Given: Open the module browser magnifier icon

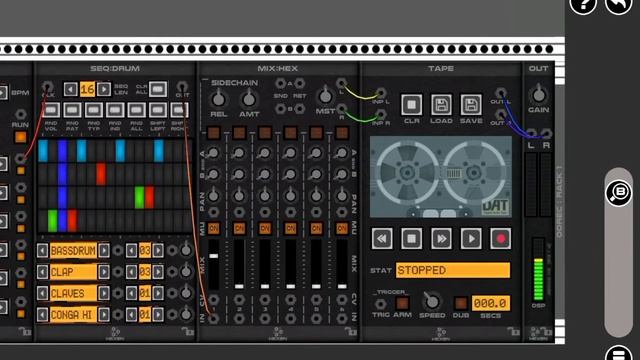Looking at the screenshot, I should pyautogui.click(x=619, y=192).
